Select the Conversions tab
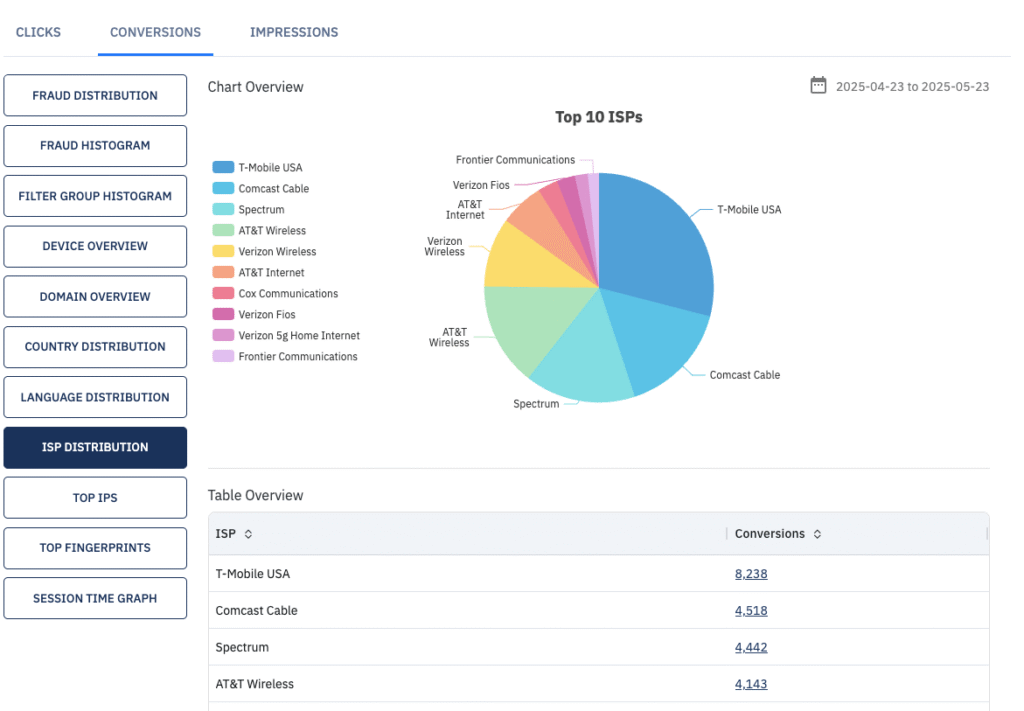 155,32
